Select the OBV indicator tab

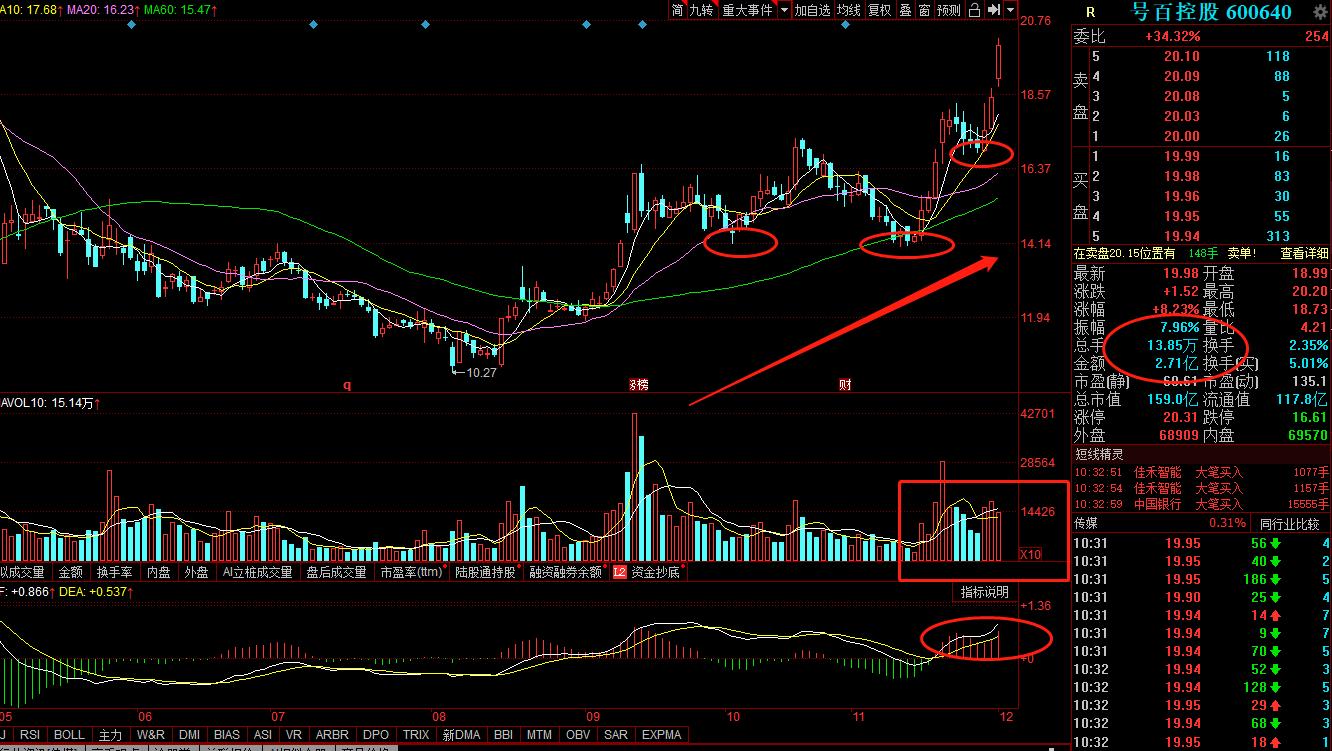point(578,735)
